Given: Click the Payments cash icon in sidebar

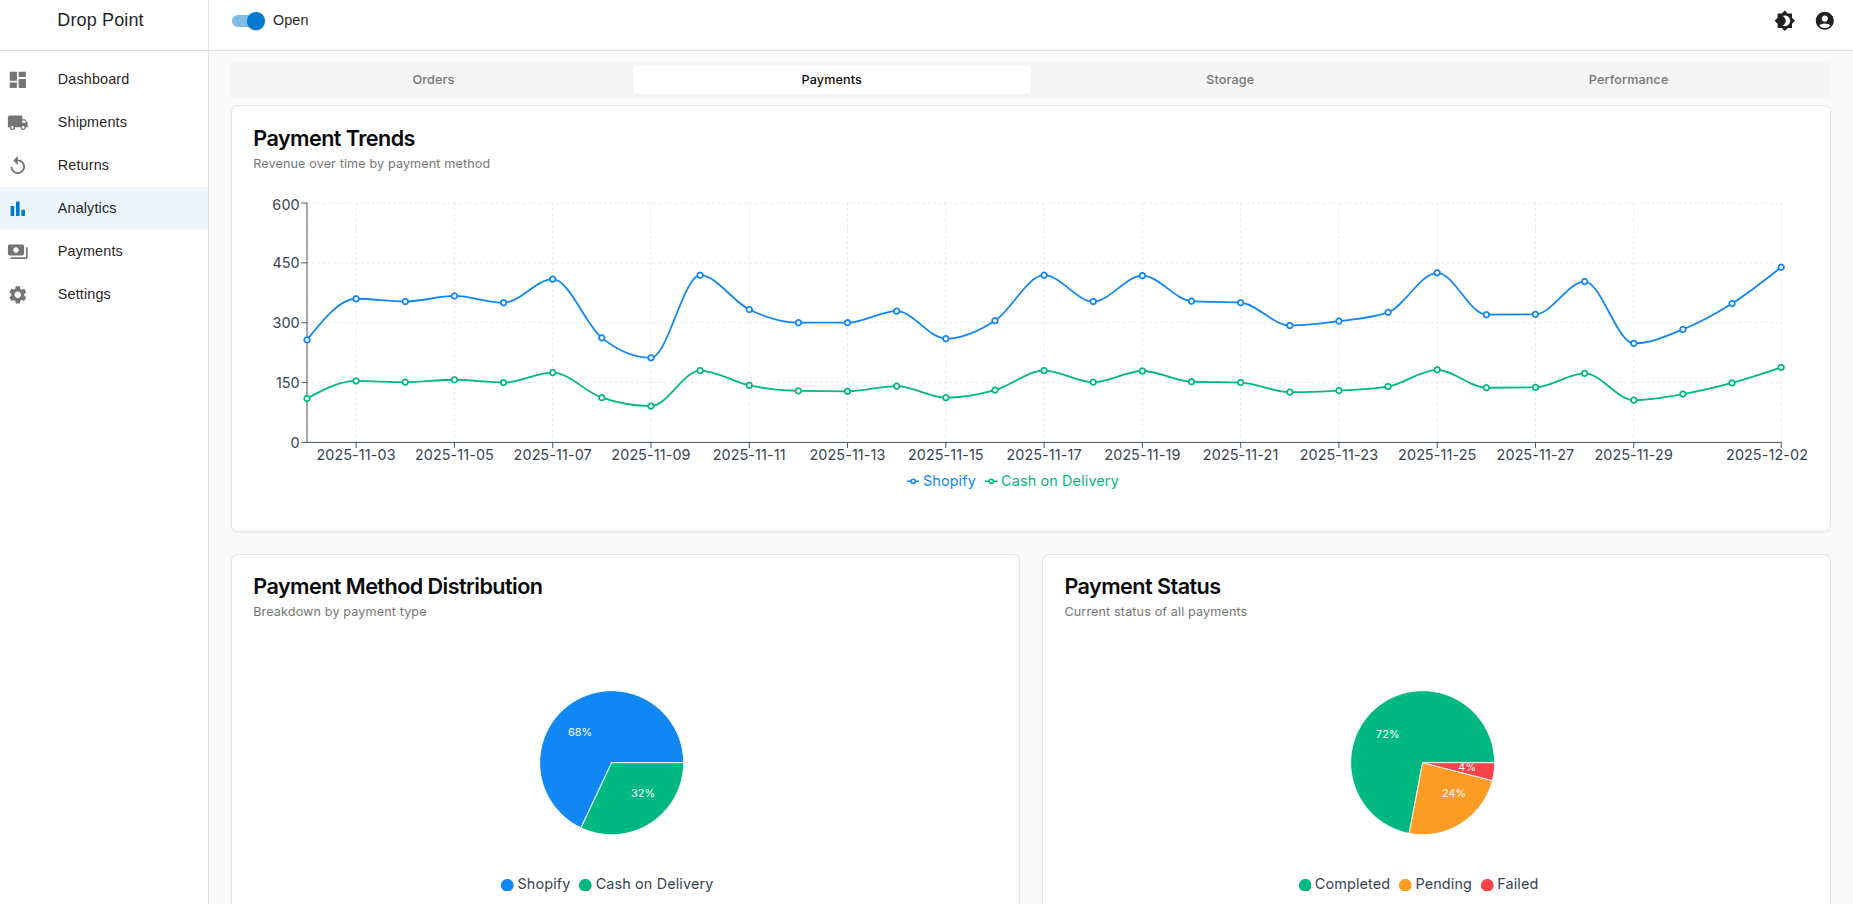Looking at the screenshot, I should [18, 252].
